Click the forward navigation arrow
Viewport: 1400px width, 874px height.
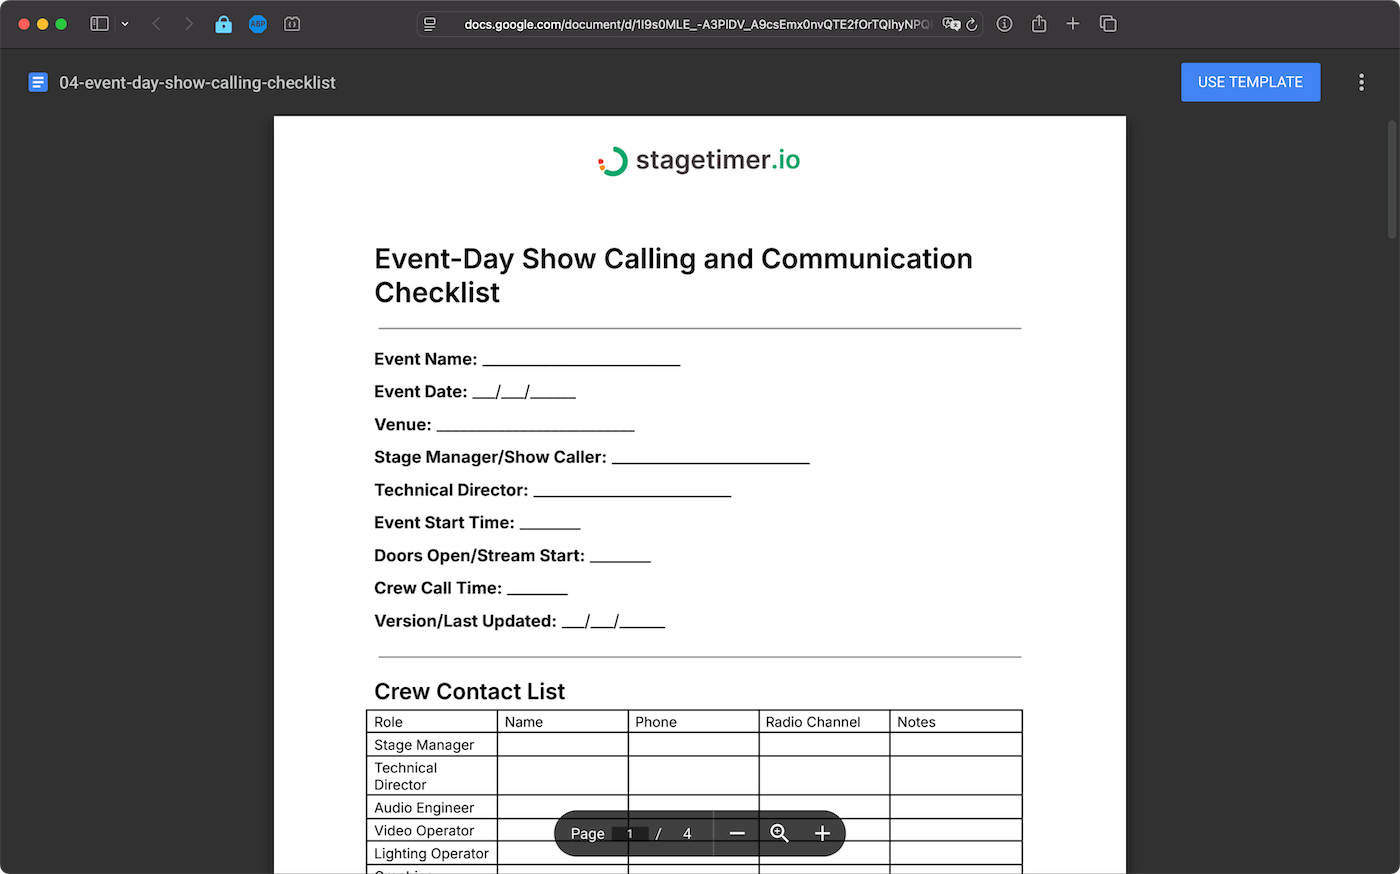tap(189, 23)
